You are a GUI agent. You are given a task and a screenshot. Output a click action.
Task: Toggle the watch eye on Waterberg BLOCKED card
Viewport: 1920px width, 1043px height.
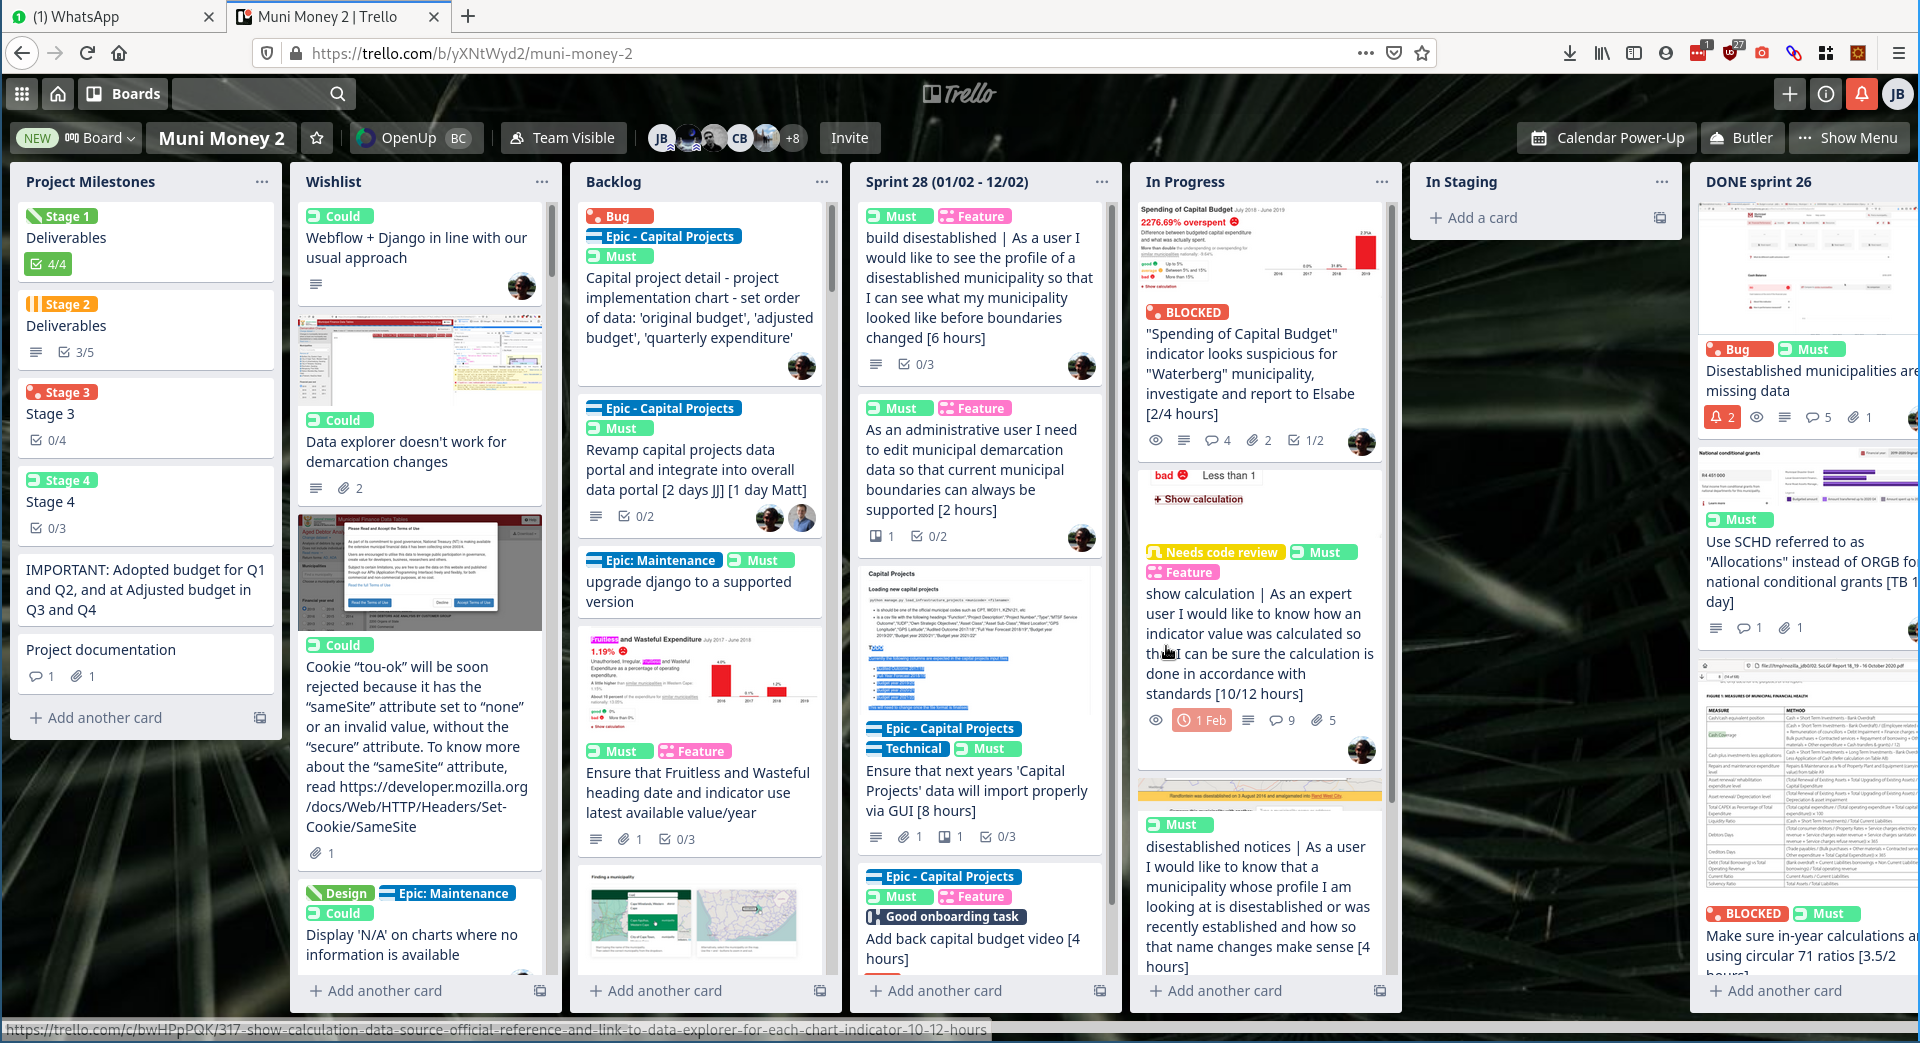tap(1156, 440)
